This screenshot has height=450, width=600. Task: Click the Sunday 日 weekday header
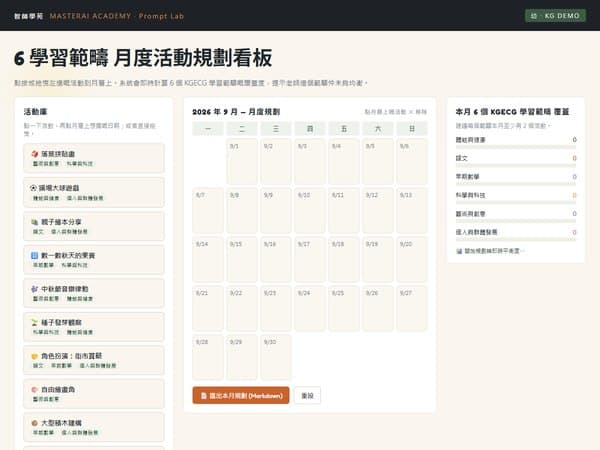[412, 129]
